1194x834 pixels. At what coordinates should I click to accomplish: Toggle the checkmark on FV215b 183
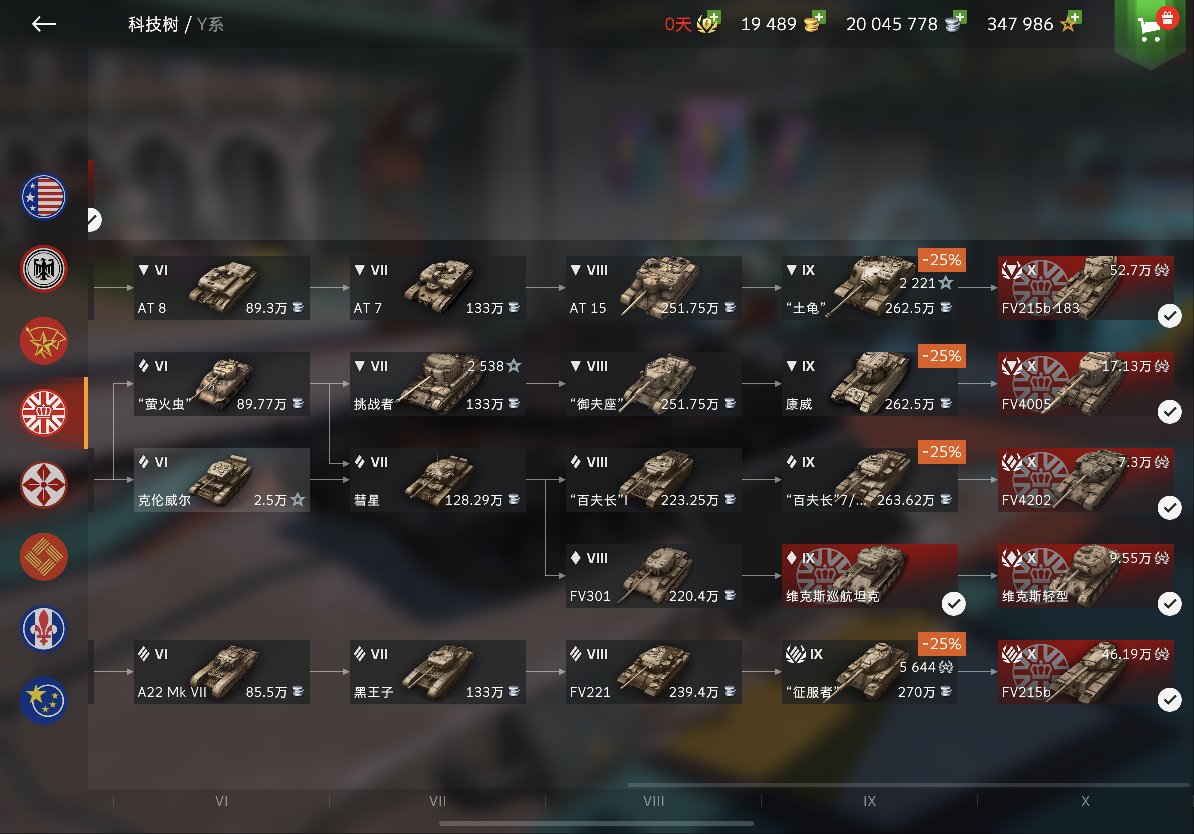(1170, 315)
